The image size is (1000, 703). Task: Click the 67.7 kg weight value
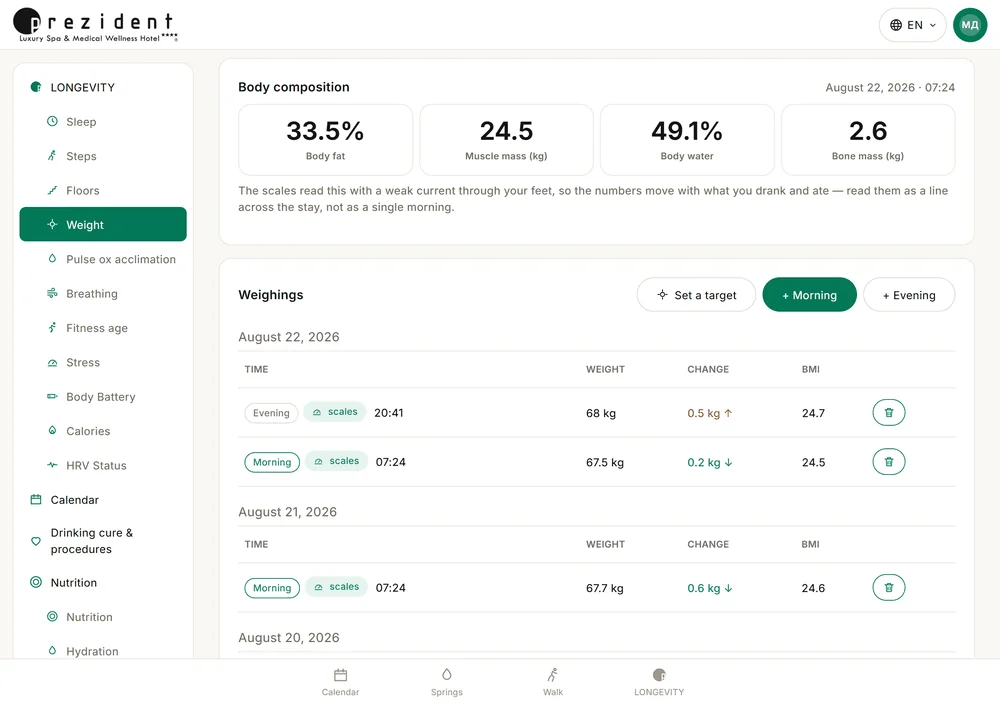[x=605, y=588]
